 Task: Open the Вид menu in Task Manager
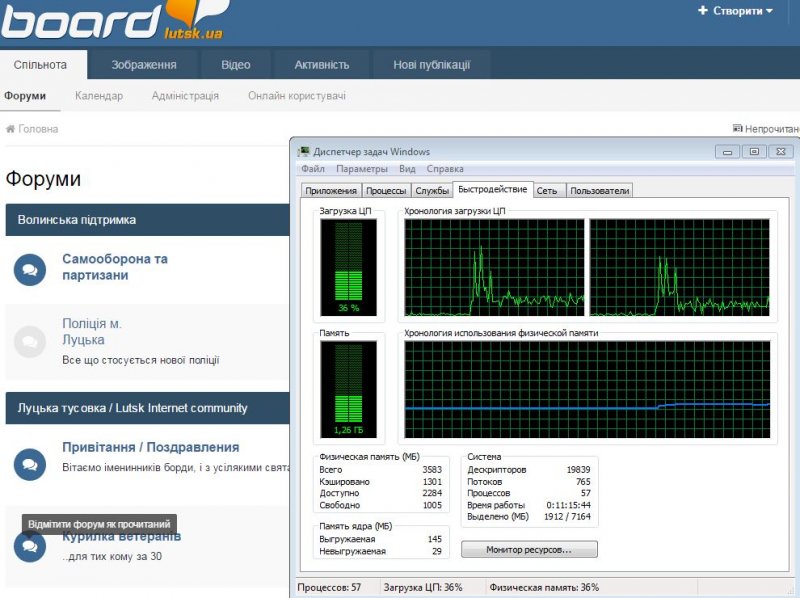click(407, 169)
